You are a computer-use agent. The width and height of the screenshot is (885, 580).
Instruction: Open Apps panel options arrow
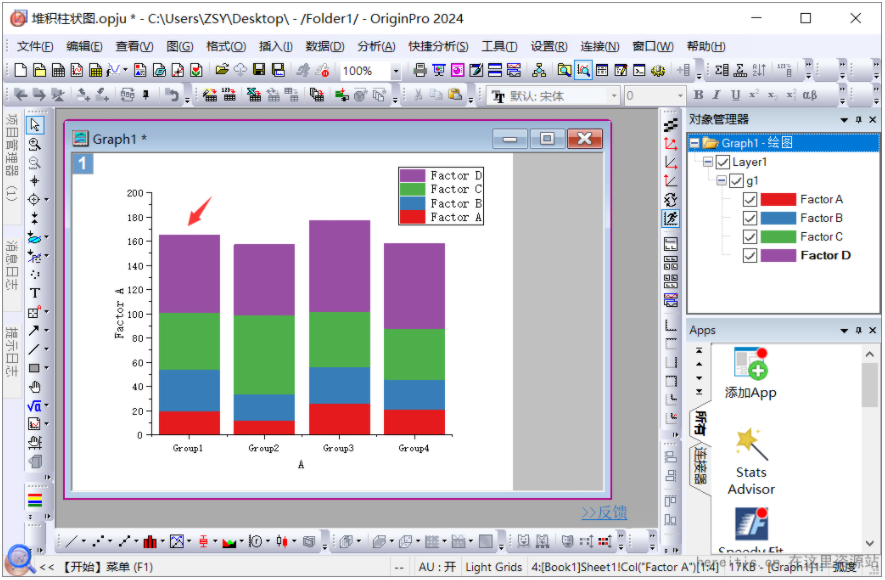[x=844, y=331]
